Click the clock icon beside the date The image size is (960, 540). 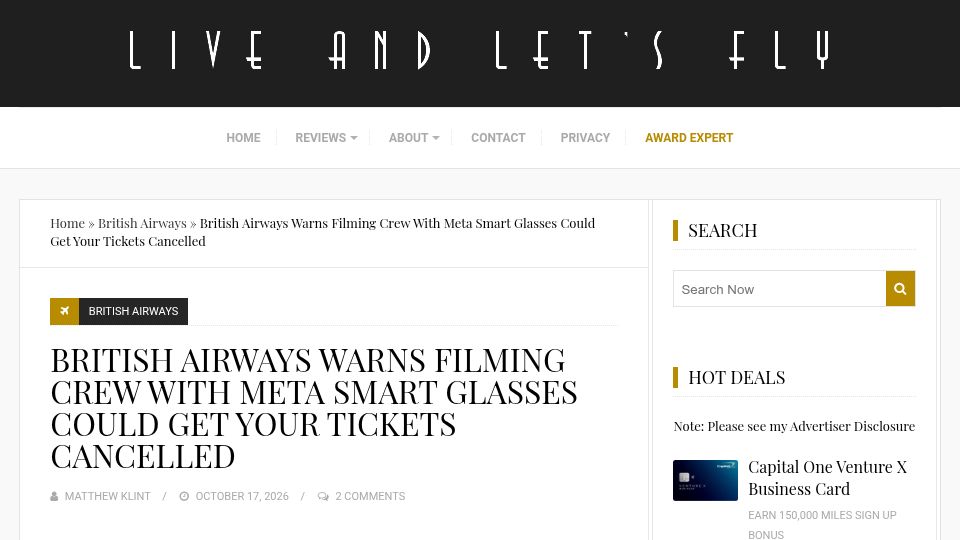pos(184,497)
